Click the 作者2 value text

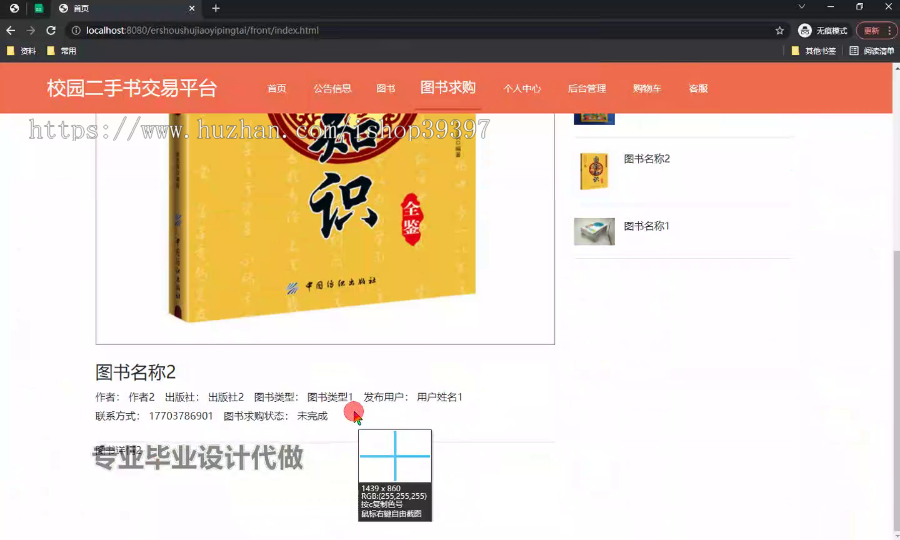pyautogui.click(x=142, y=397)
